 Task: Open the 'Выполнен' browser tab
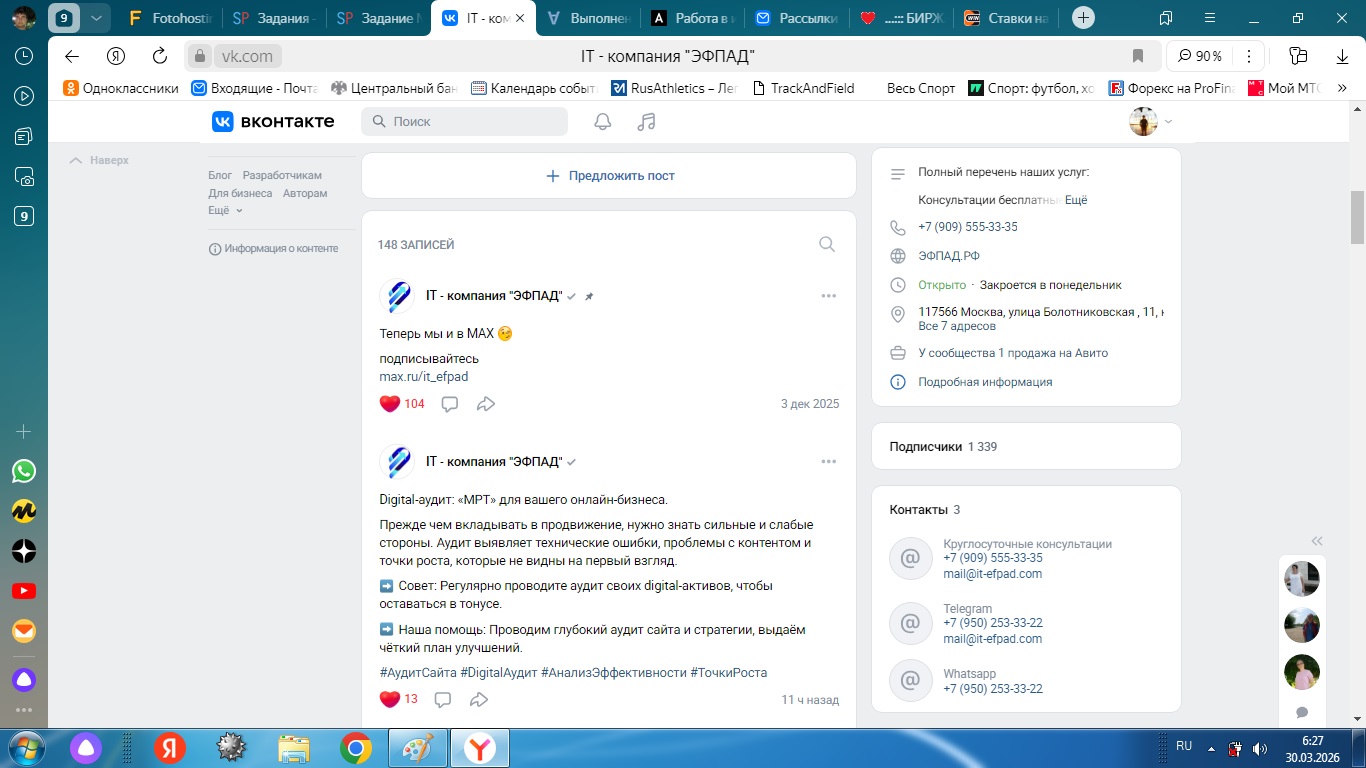point(589,17)
